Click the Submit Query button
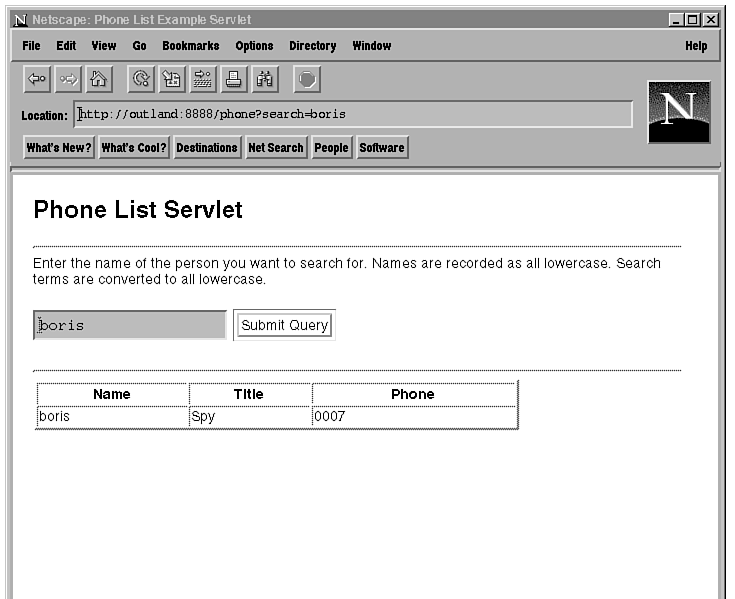 click(x=285, y=325)
